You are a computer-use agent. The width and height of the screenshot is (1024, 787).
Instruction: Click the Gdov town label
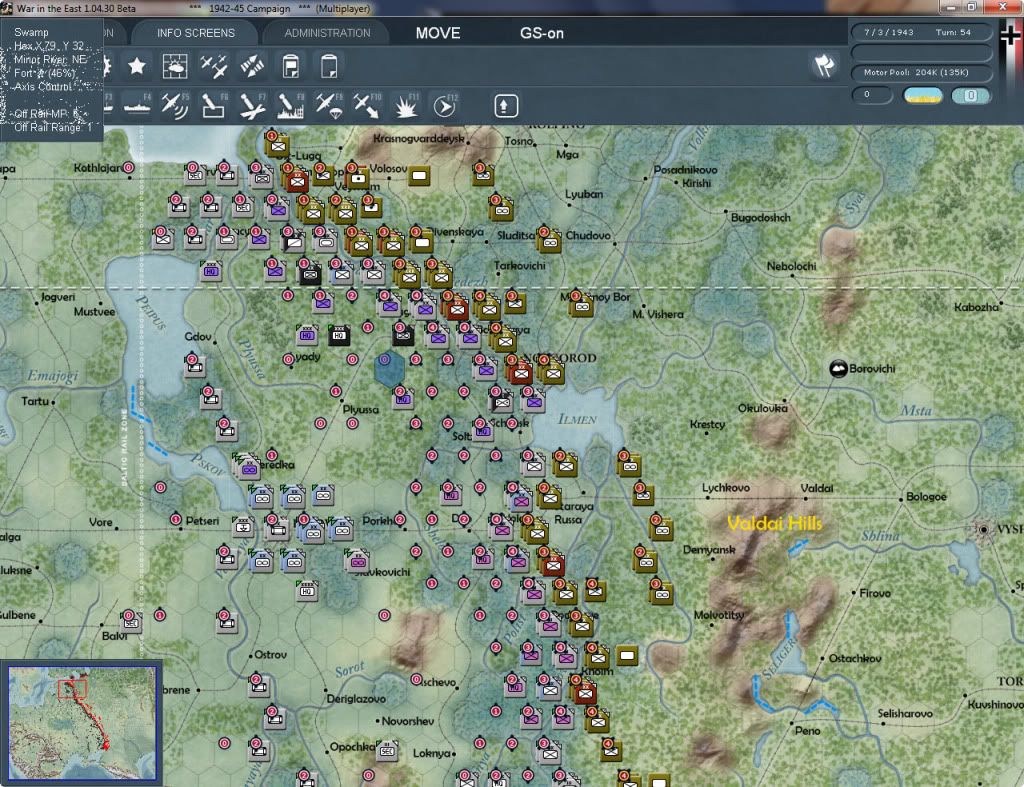pyautogui.click(x=198, y=336)
